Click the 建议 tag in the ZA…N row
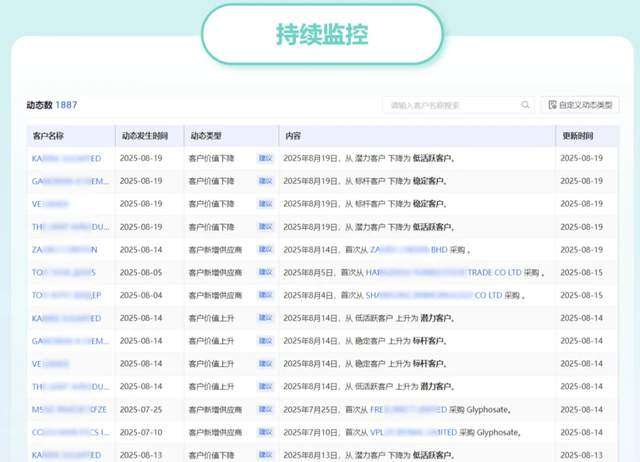Screen dimensions: 640x462 tap(265, 249)
